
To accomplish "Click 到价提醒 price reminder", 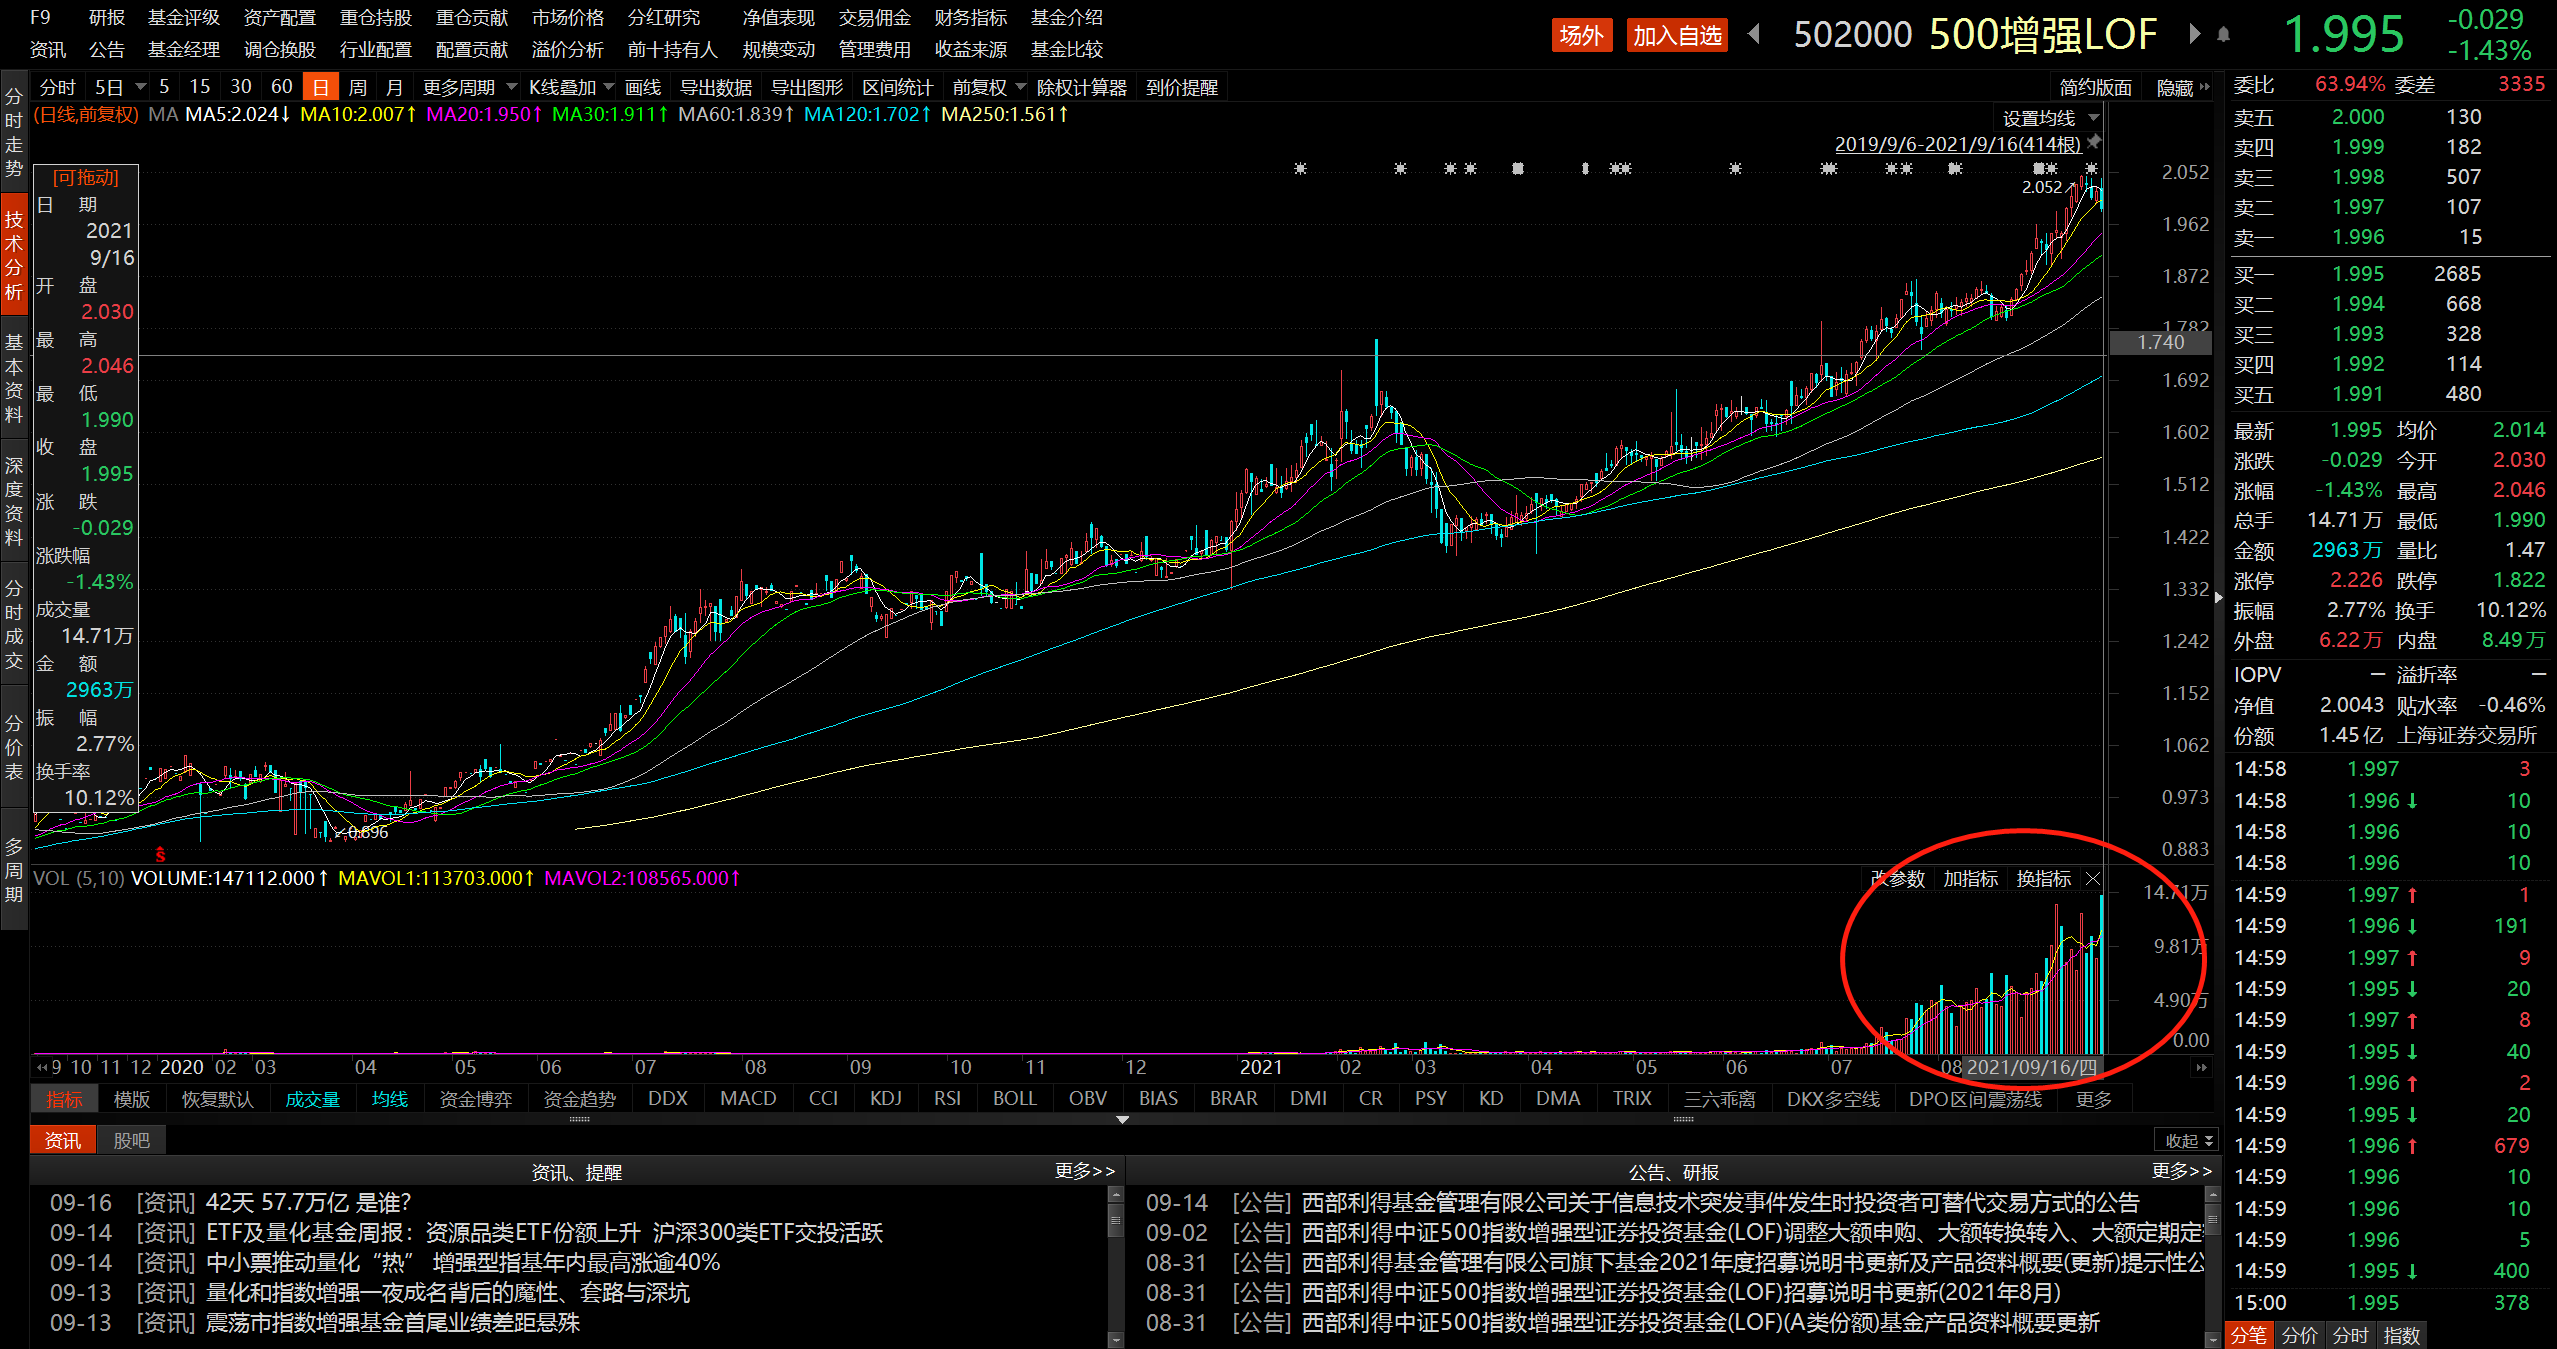I will (x=1182, y=87).
